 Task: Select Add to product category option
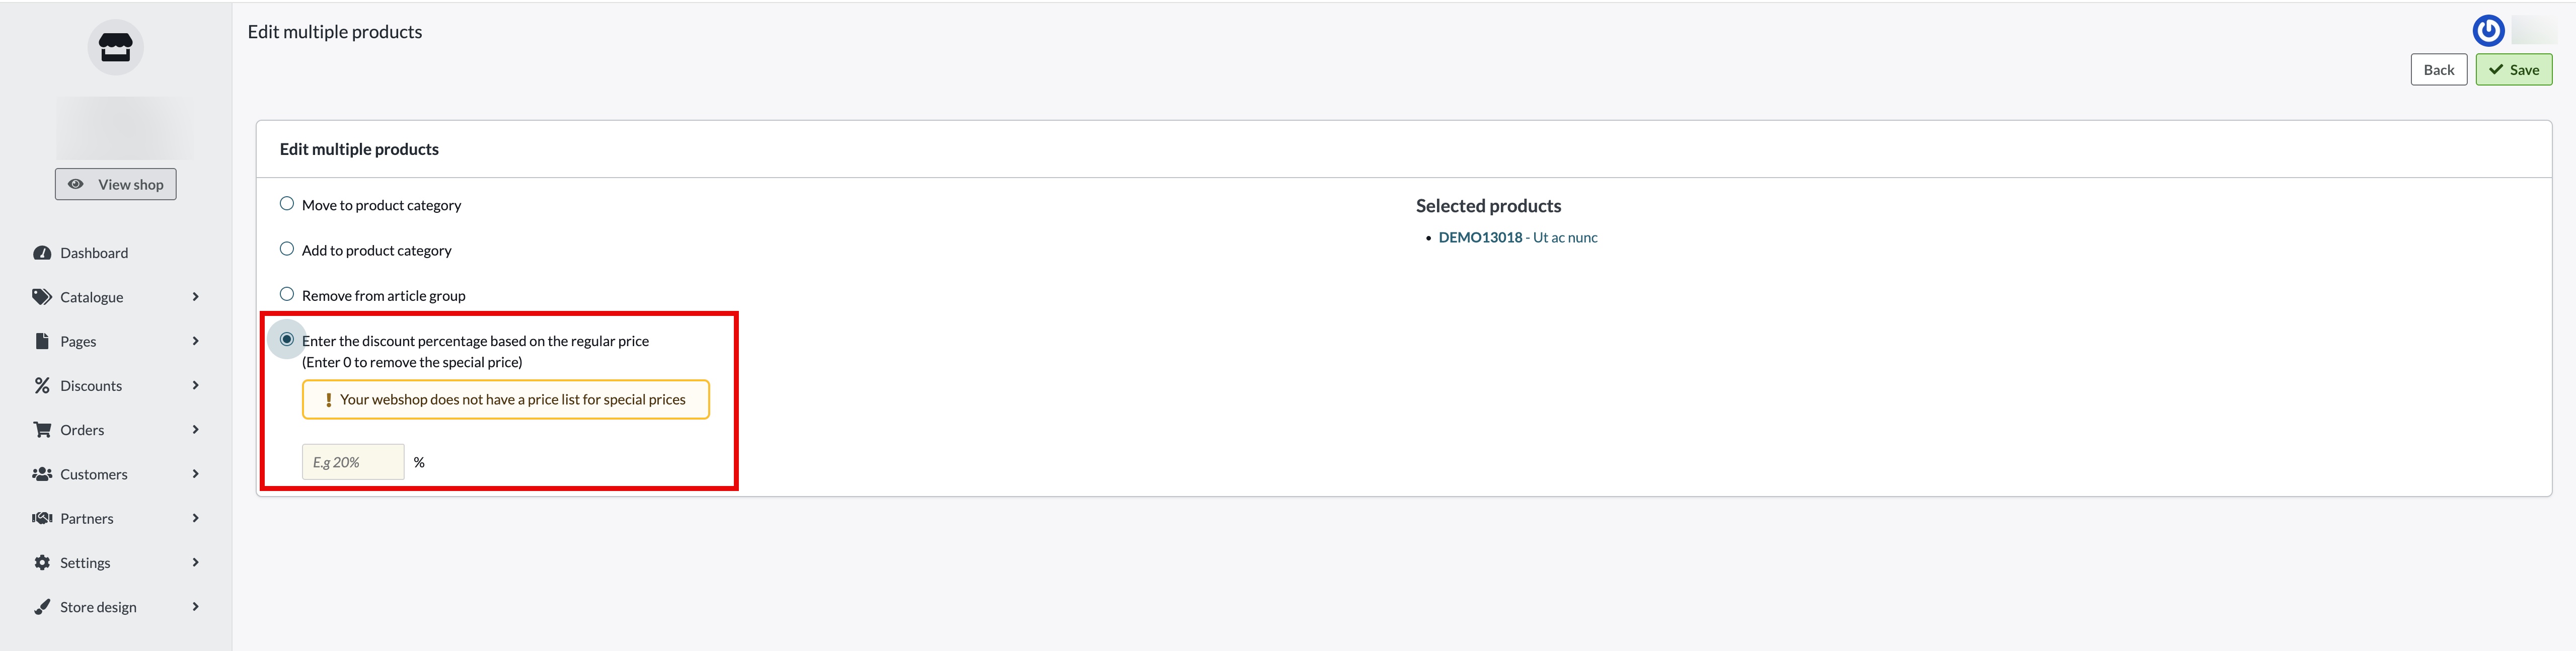pyautogui.click(x=287, y=249)
